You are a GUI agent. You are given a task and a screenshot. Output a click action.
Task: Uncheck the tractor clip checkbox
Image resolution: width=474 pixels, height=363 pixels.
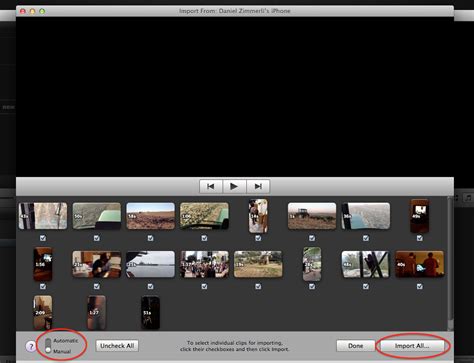coord(312,238)
